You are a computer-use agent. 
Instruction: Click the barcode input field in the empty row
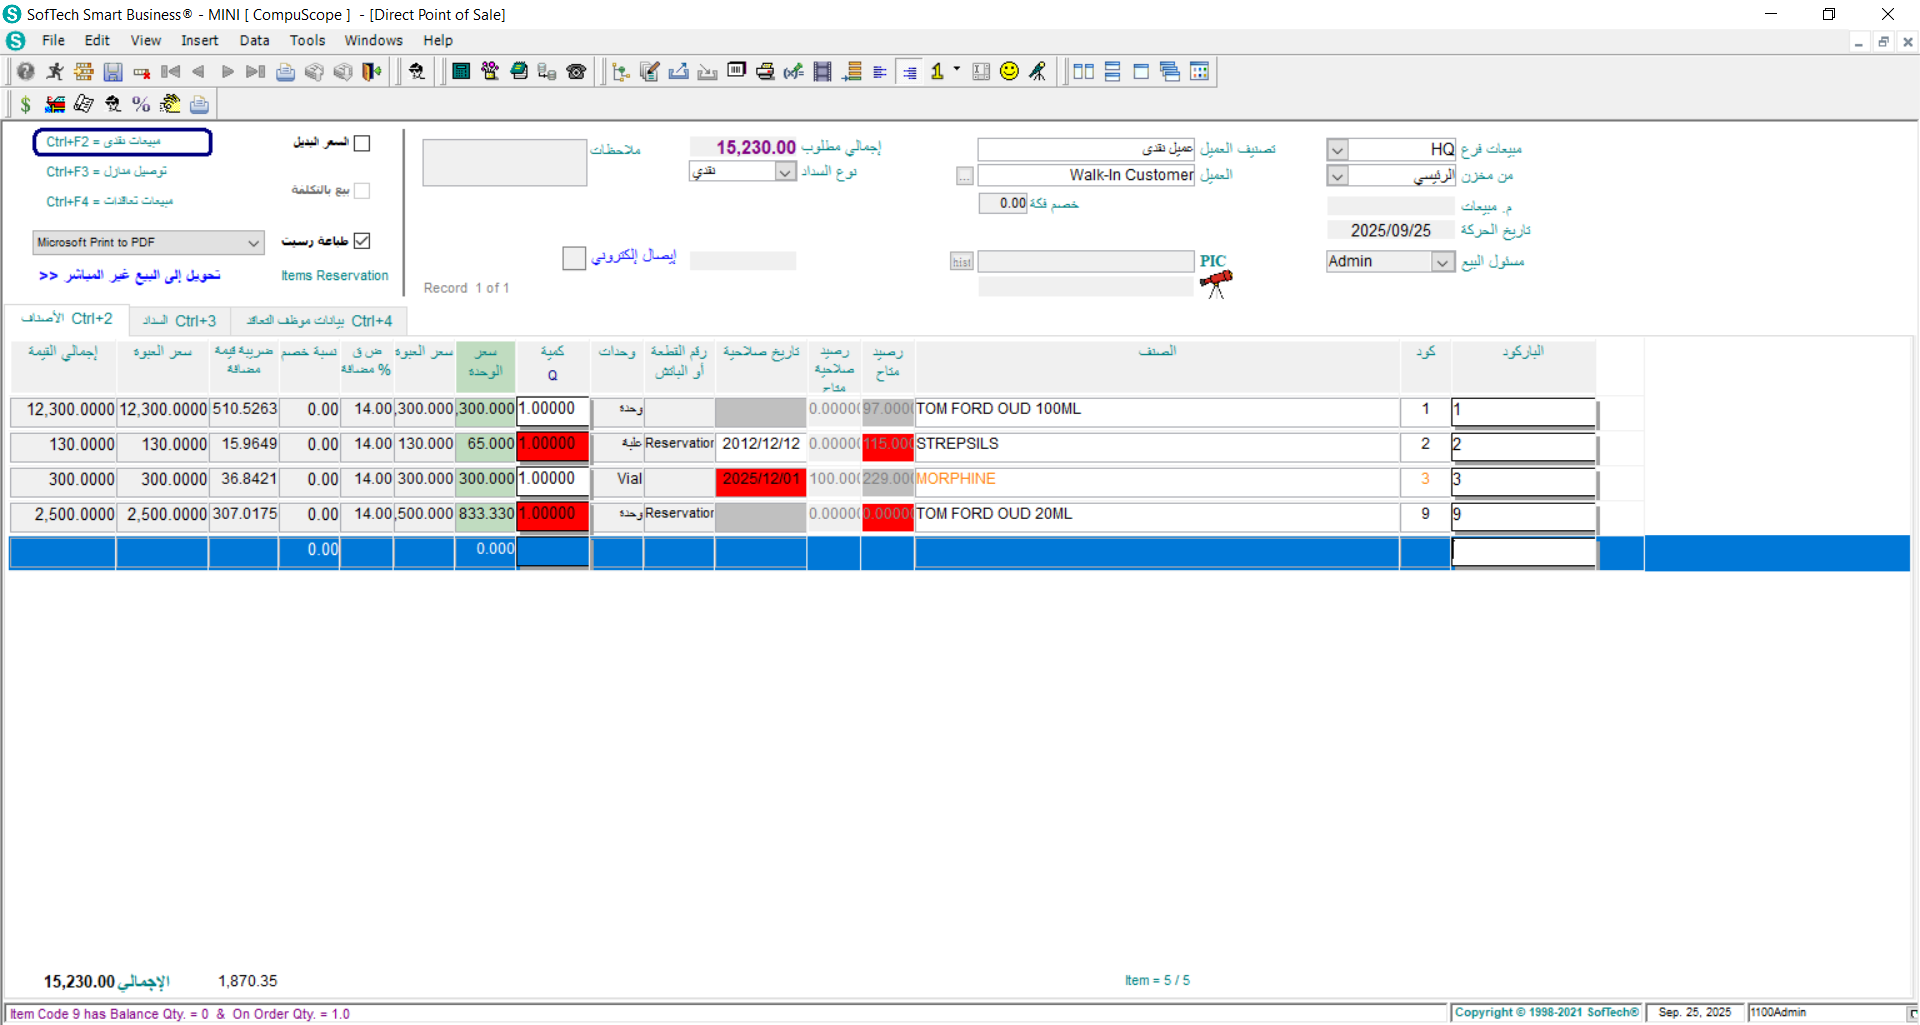(1522, 552)
